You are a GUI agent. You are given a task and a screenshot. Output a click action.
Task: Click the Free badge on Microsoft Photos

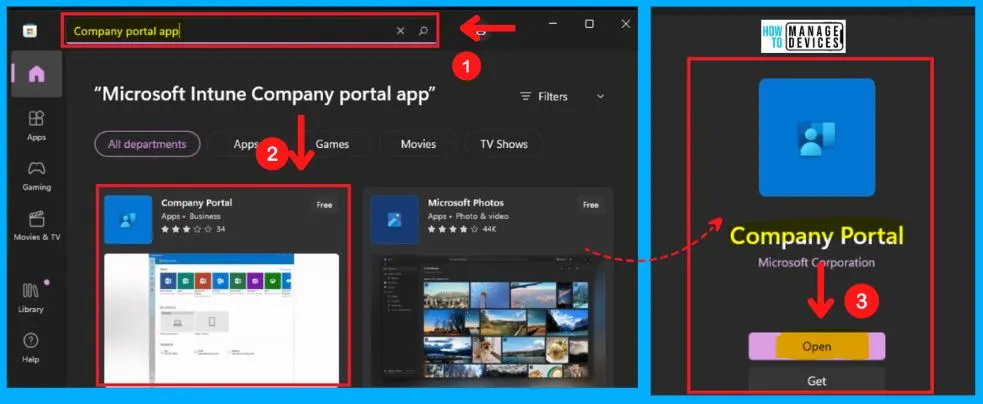(x=591, y=205)
